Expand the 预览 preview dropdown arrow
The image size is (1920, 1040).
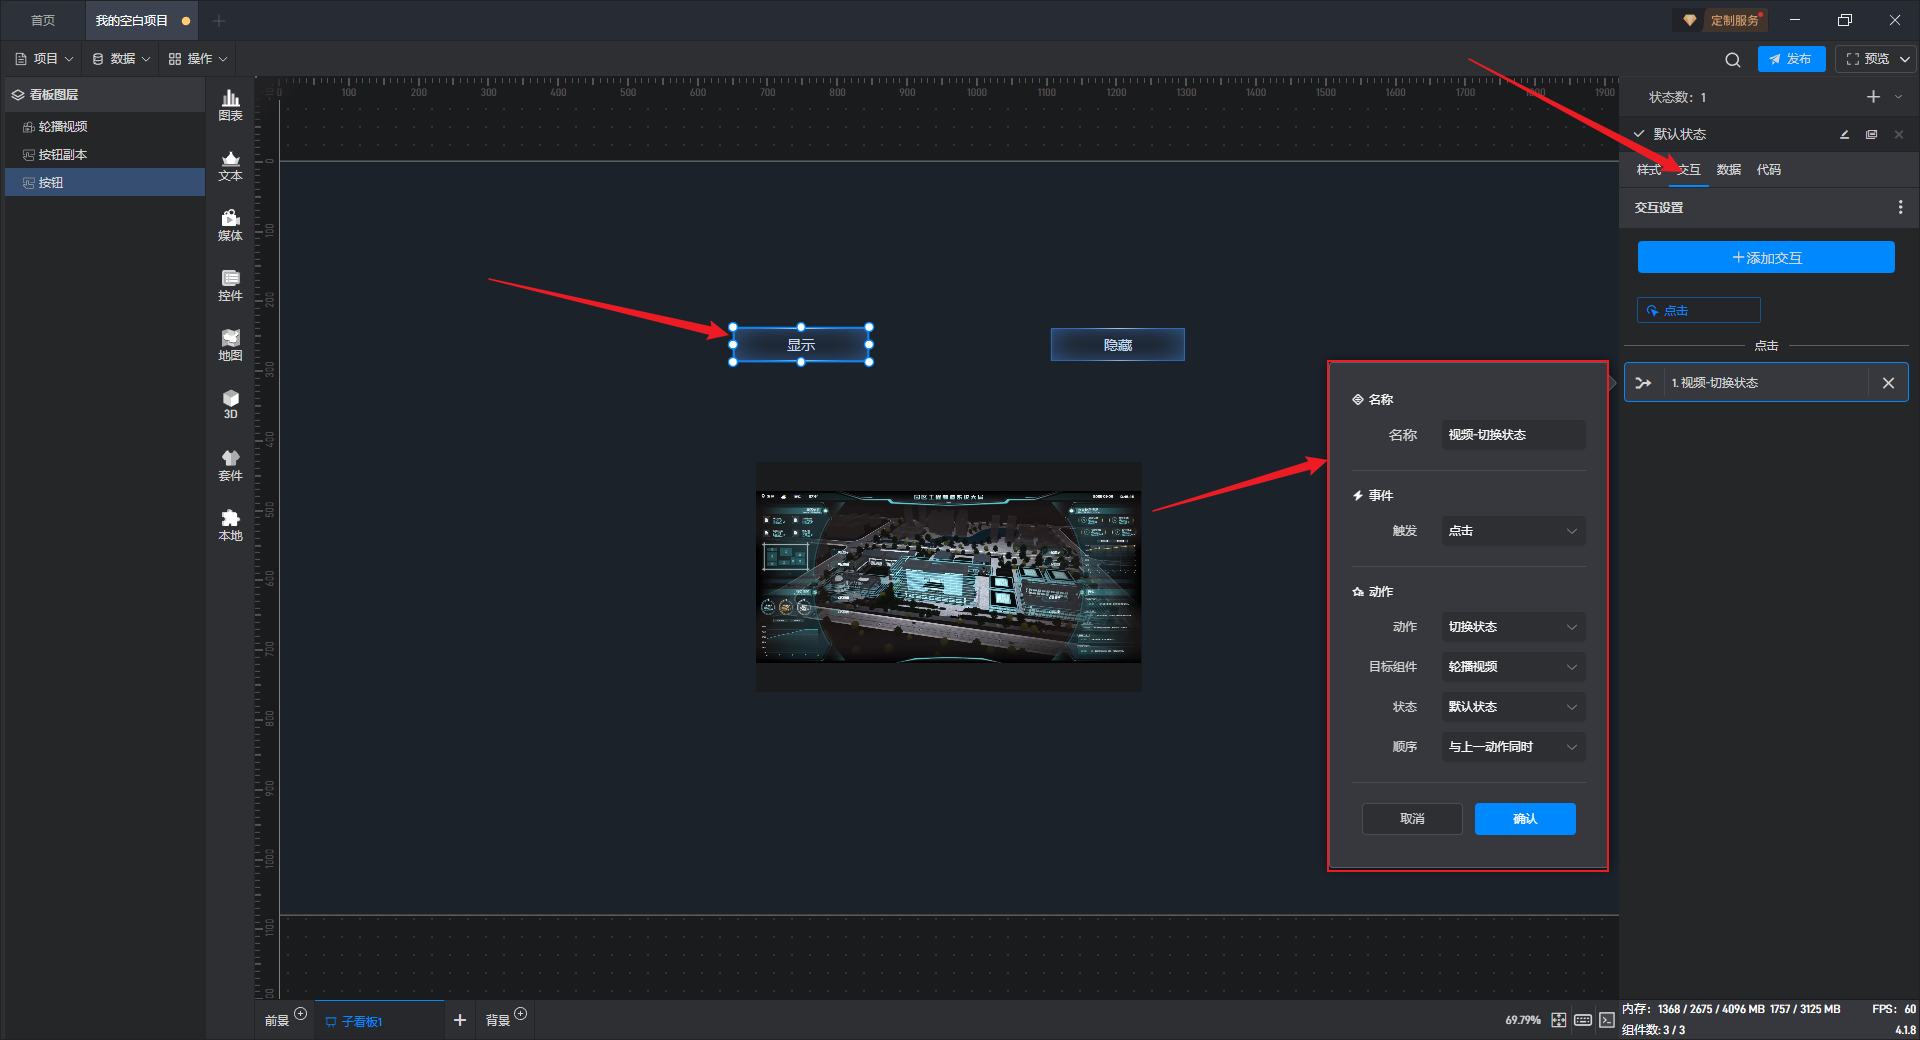pos(1904,59)
